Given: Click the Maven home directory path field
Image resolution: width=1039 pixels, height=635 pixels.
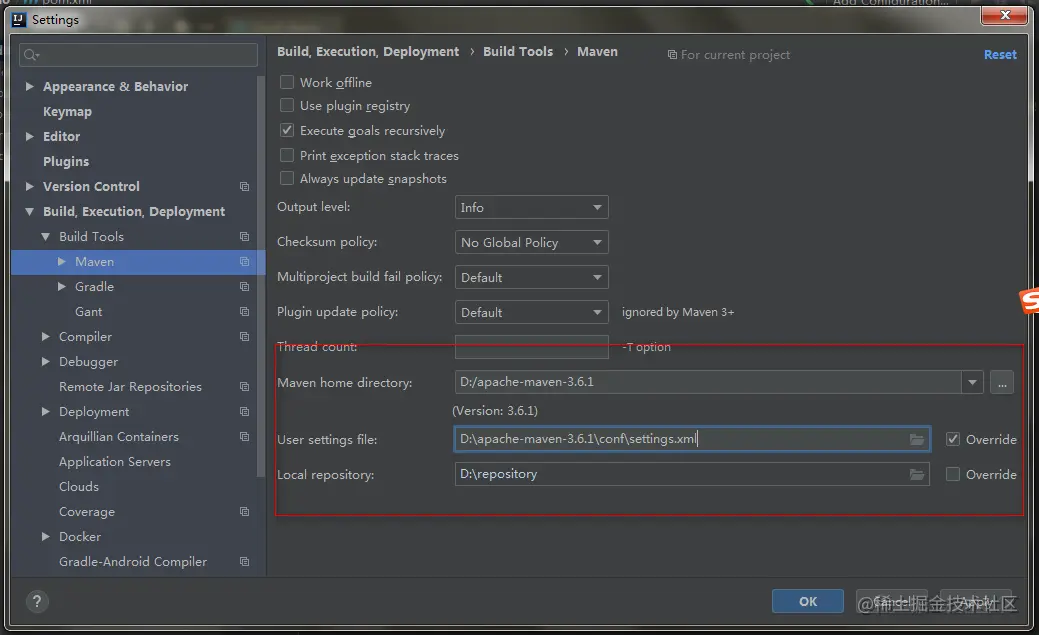Looking at the screenshot, I should coord(708,382).
